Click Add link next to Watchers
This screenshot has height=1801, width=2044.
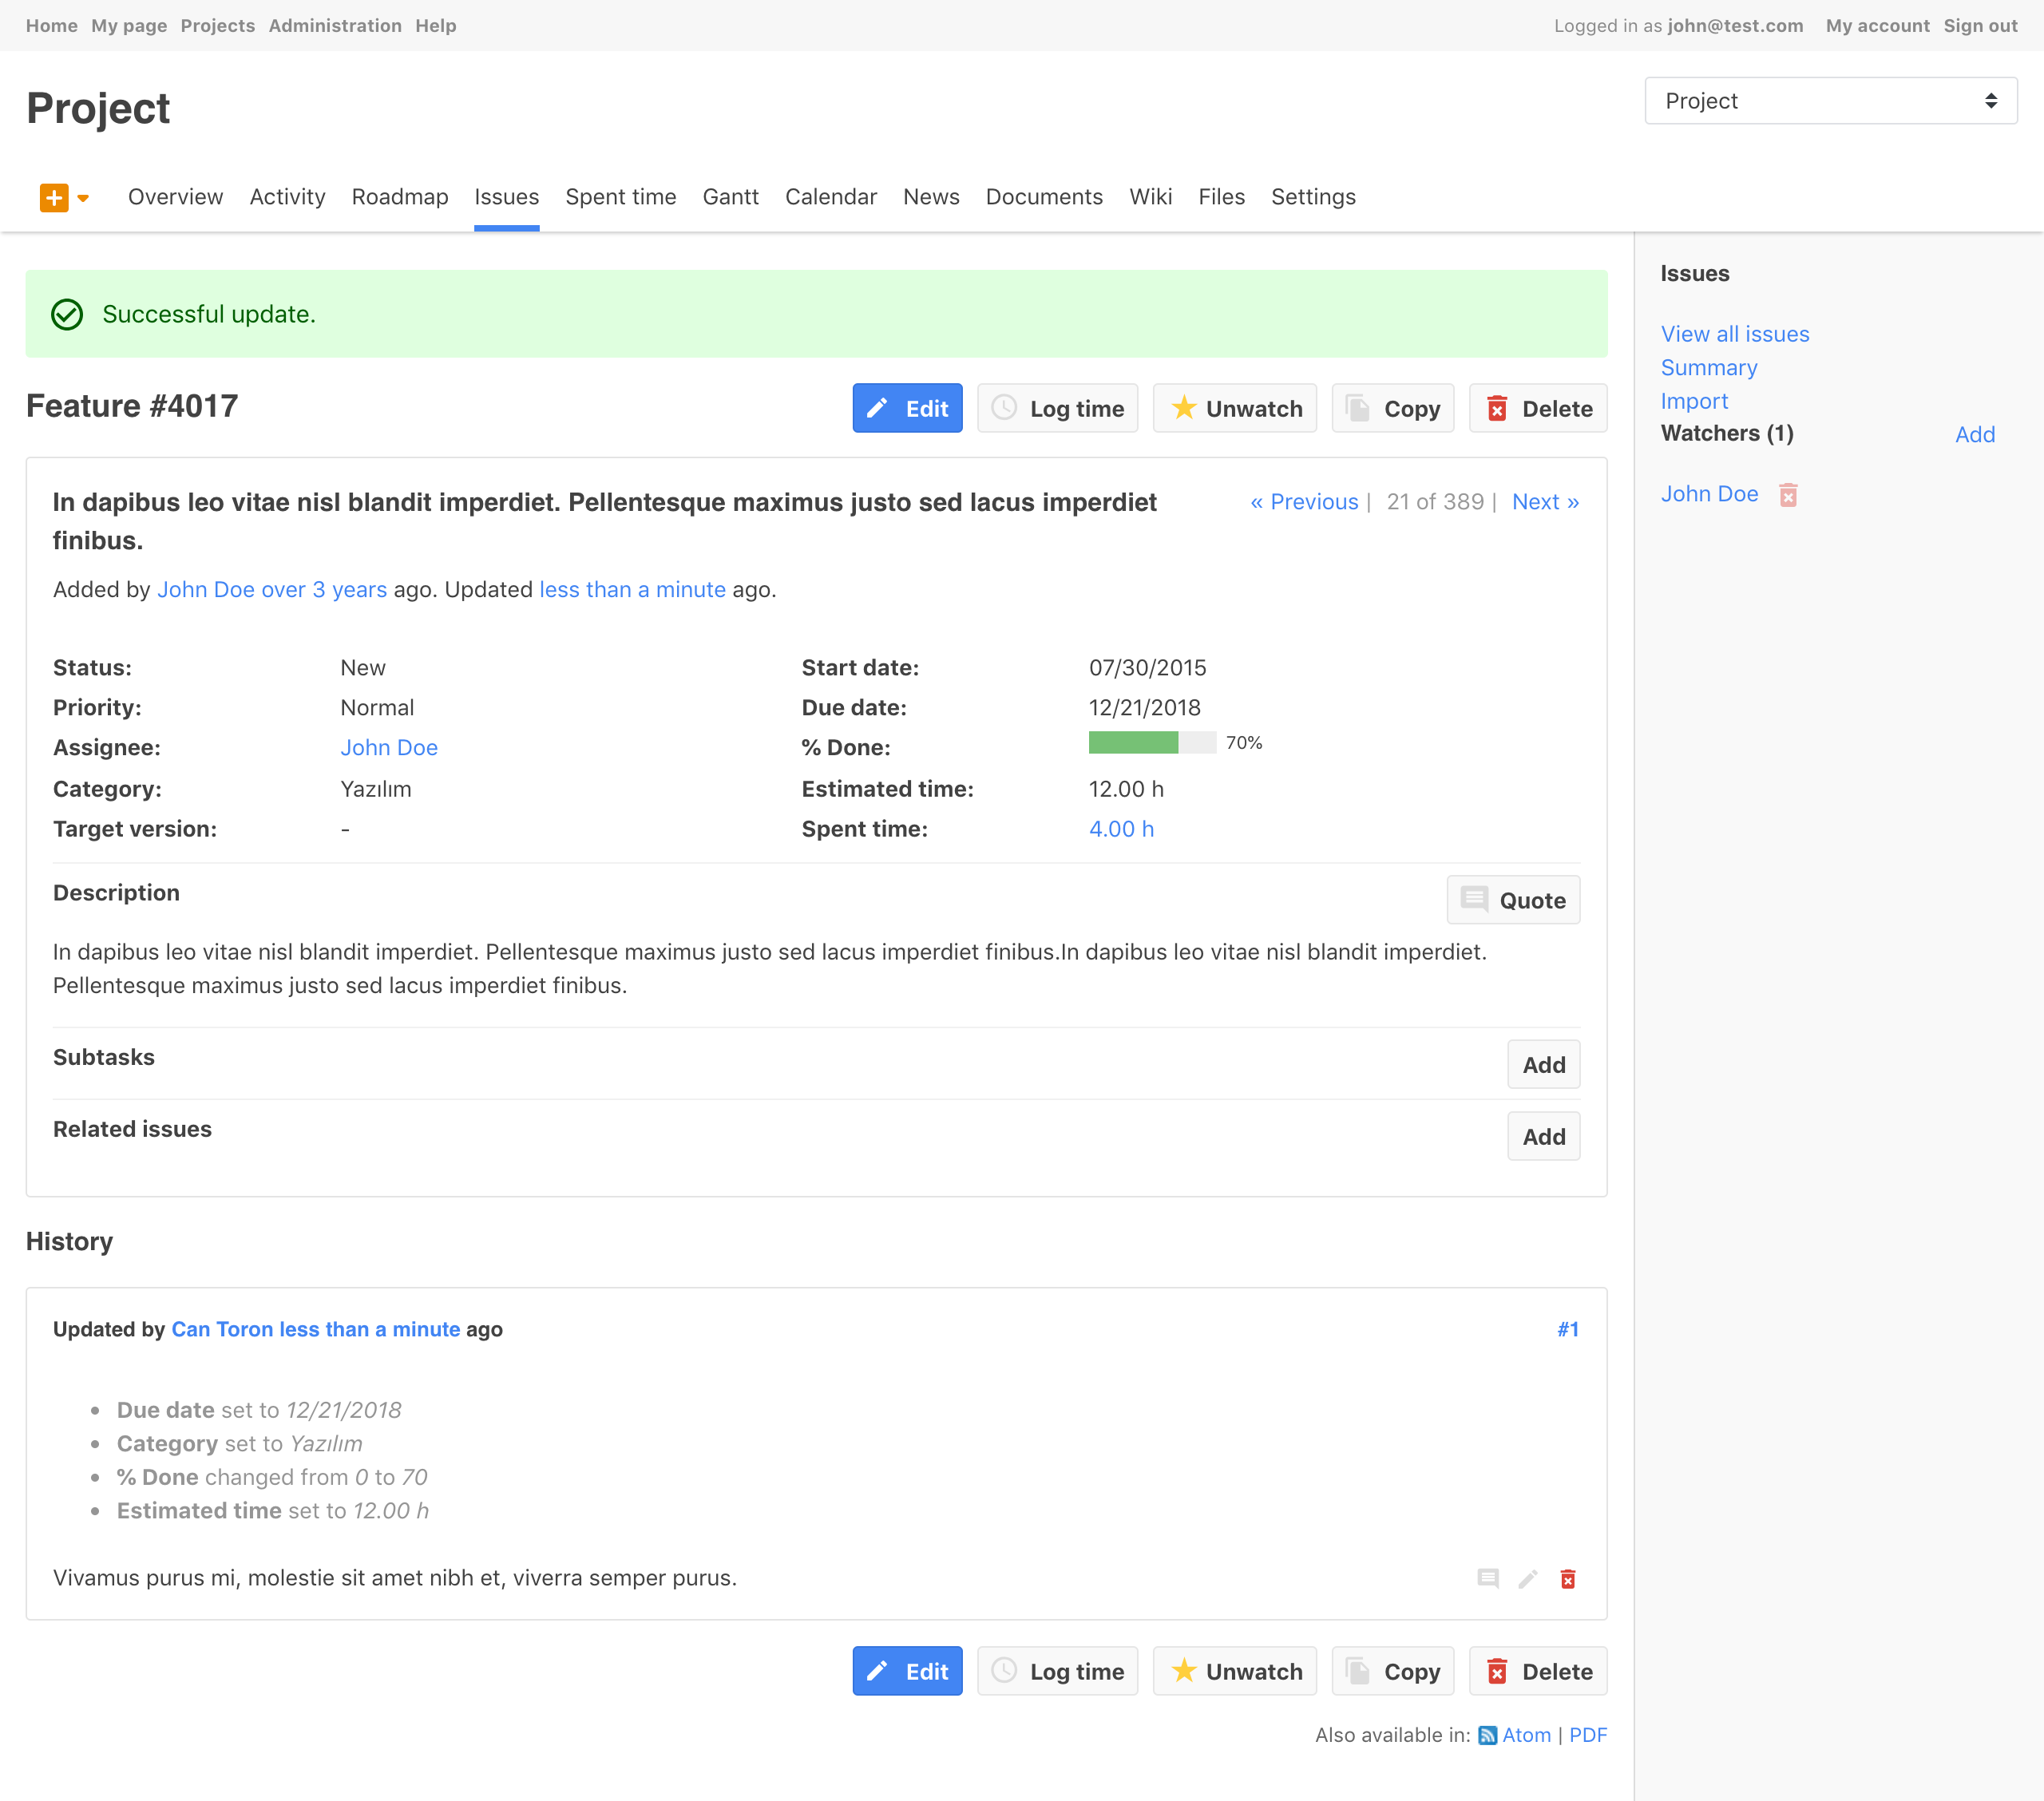click(x=1975, y=434)
